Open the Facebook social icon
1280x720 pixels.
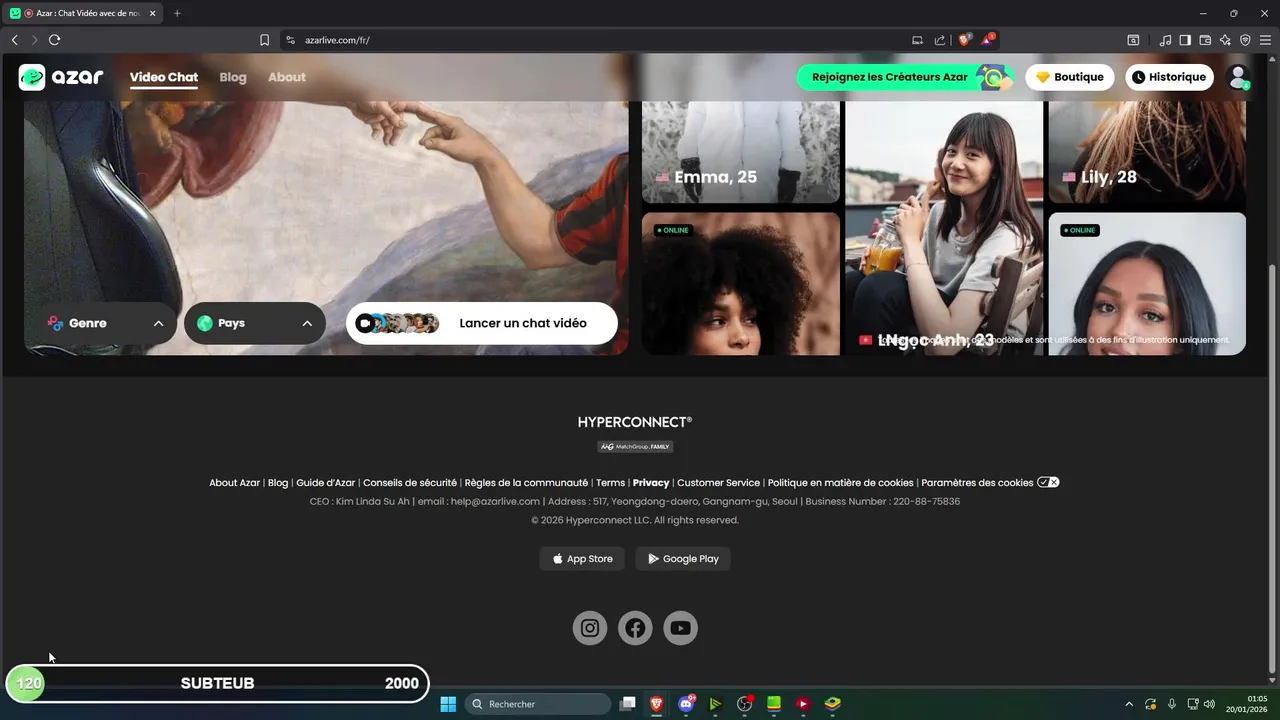(635, 628)
